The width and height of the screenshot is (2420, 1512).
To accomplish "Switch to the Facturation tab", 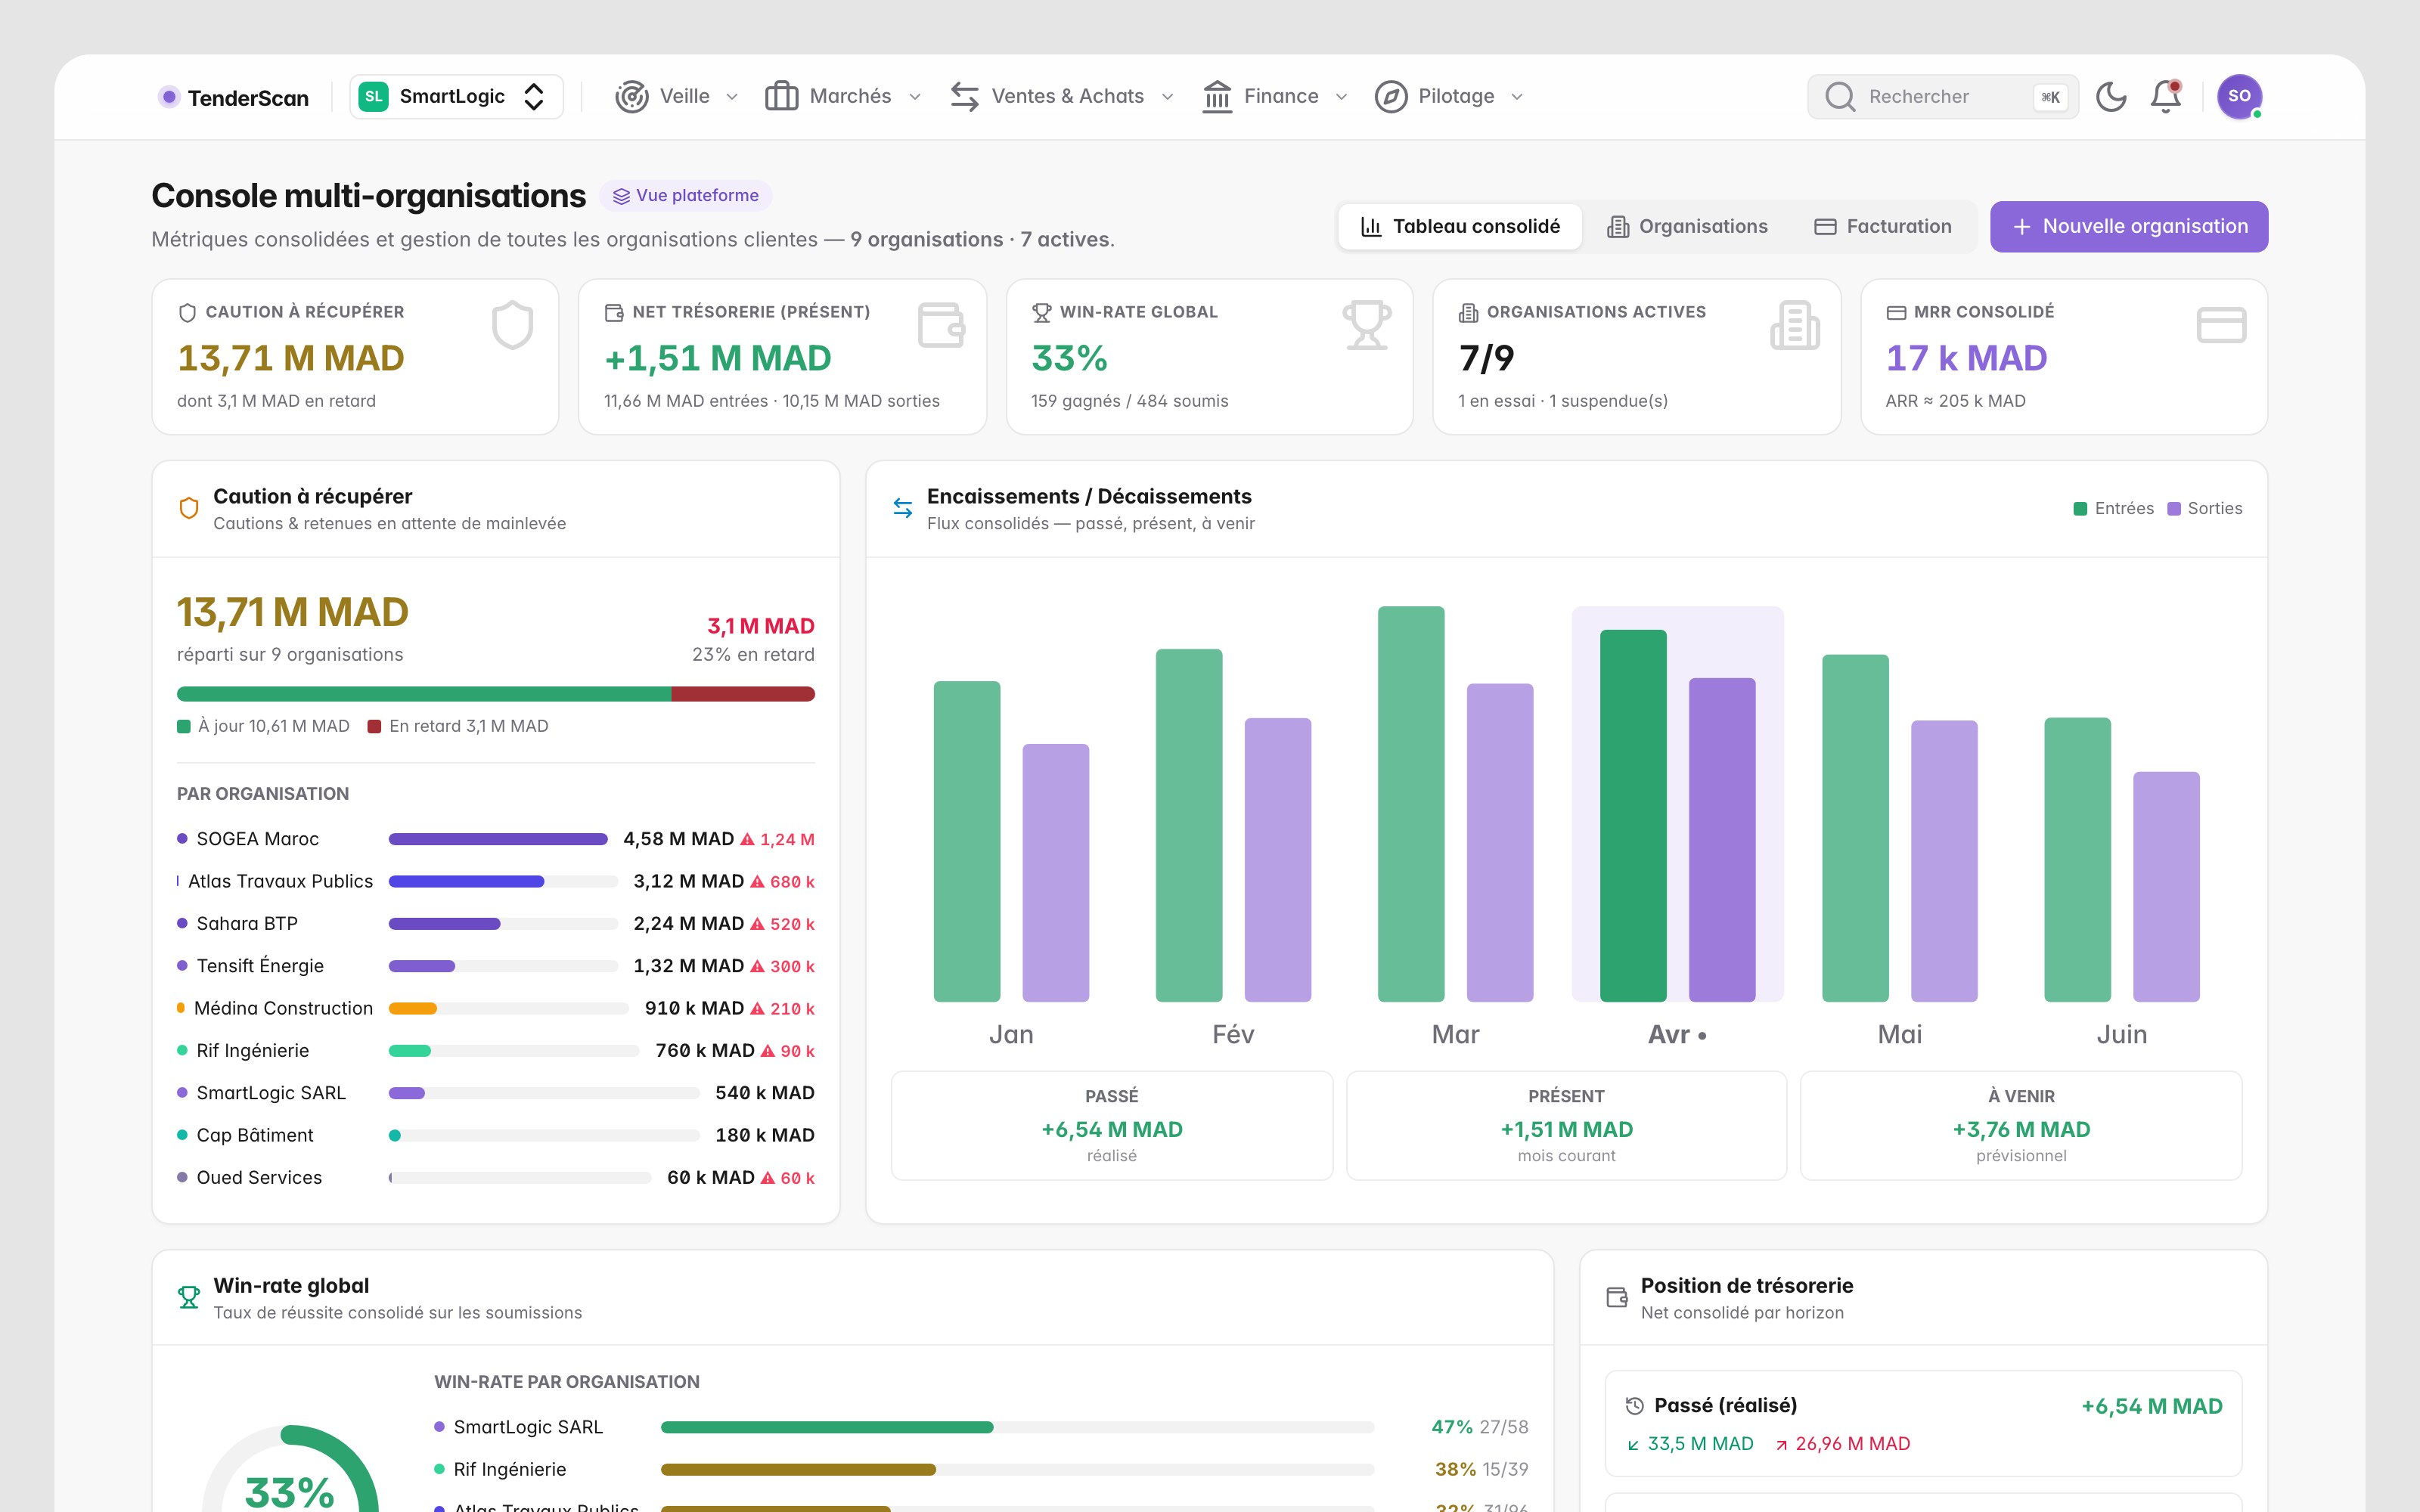I will [x=1883, y=227].
